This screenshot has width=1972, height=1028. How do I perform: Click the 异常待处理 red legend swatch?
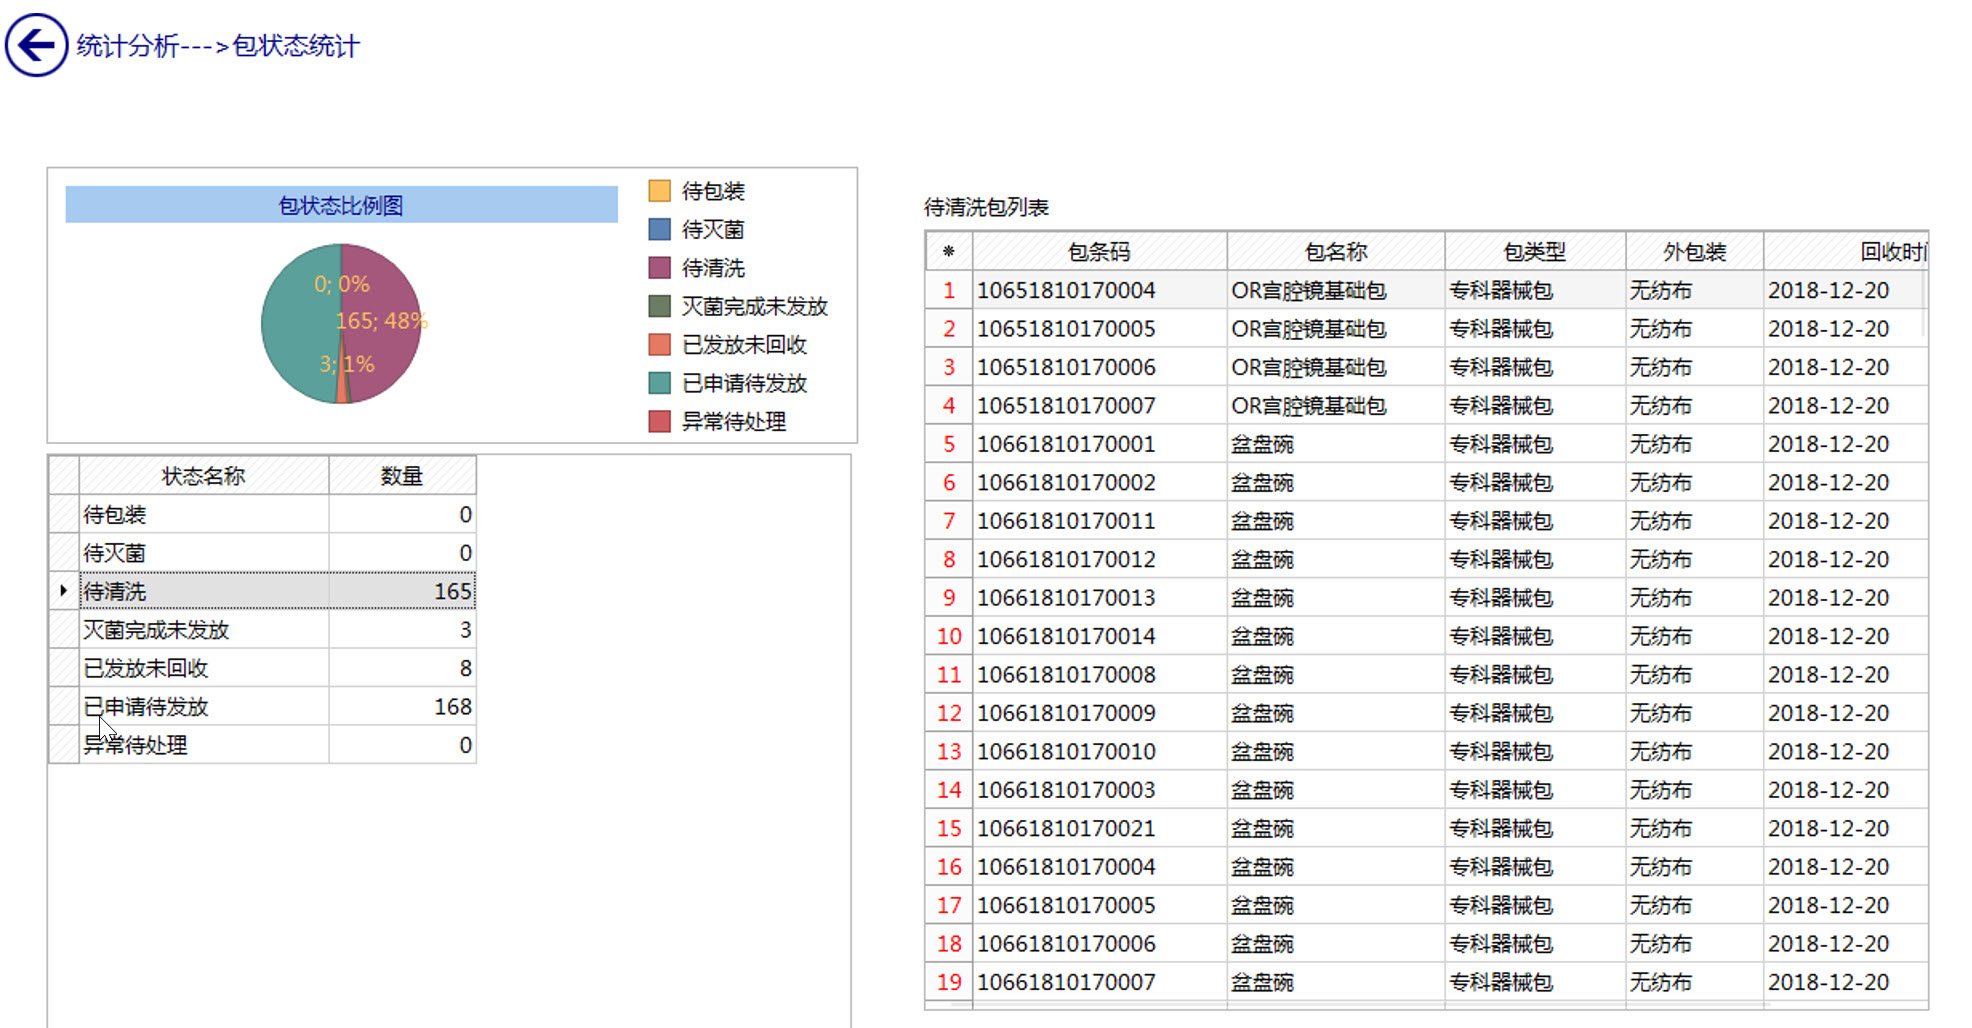tap(659, 421)
